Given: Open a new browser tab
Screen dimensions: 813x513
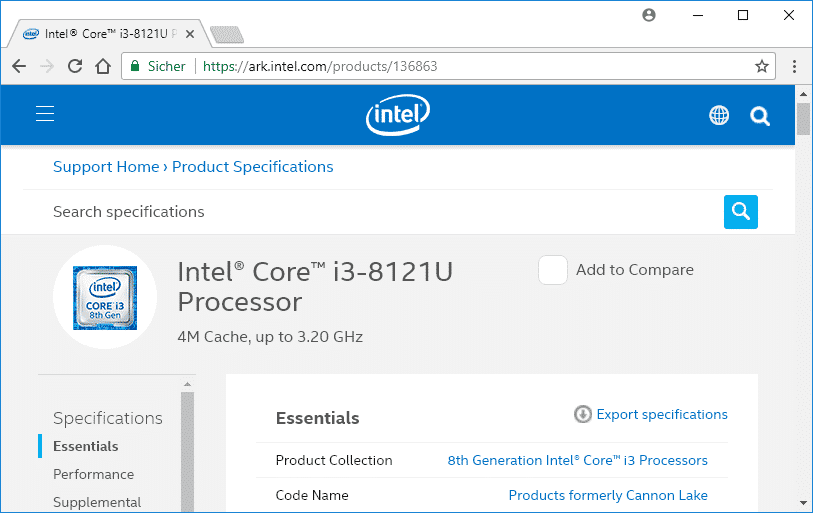Looking at the screenshot, I should [x=227, y=34].
